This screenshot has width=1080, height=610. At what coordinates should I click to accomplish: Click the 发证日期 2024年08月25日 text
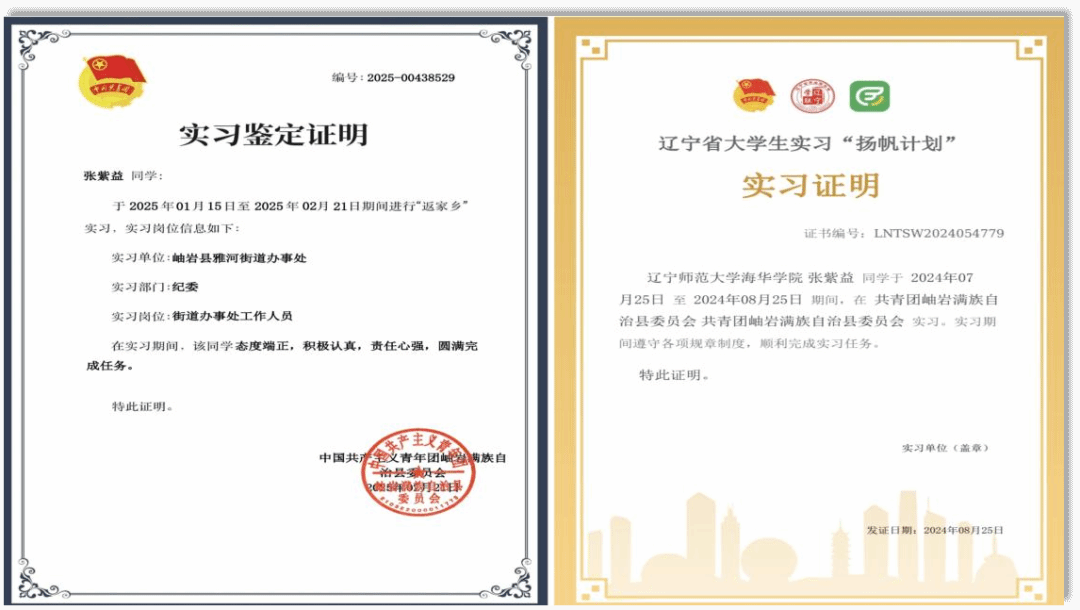(x=934, y=530)
